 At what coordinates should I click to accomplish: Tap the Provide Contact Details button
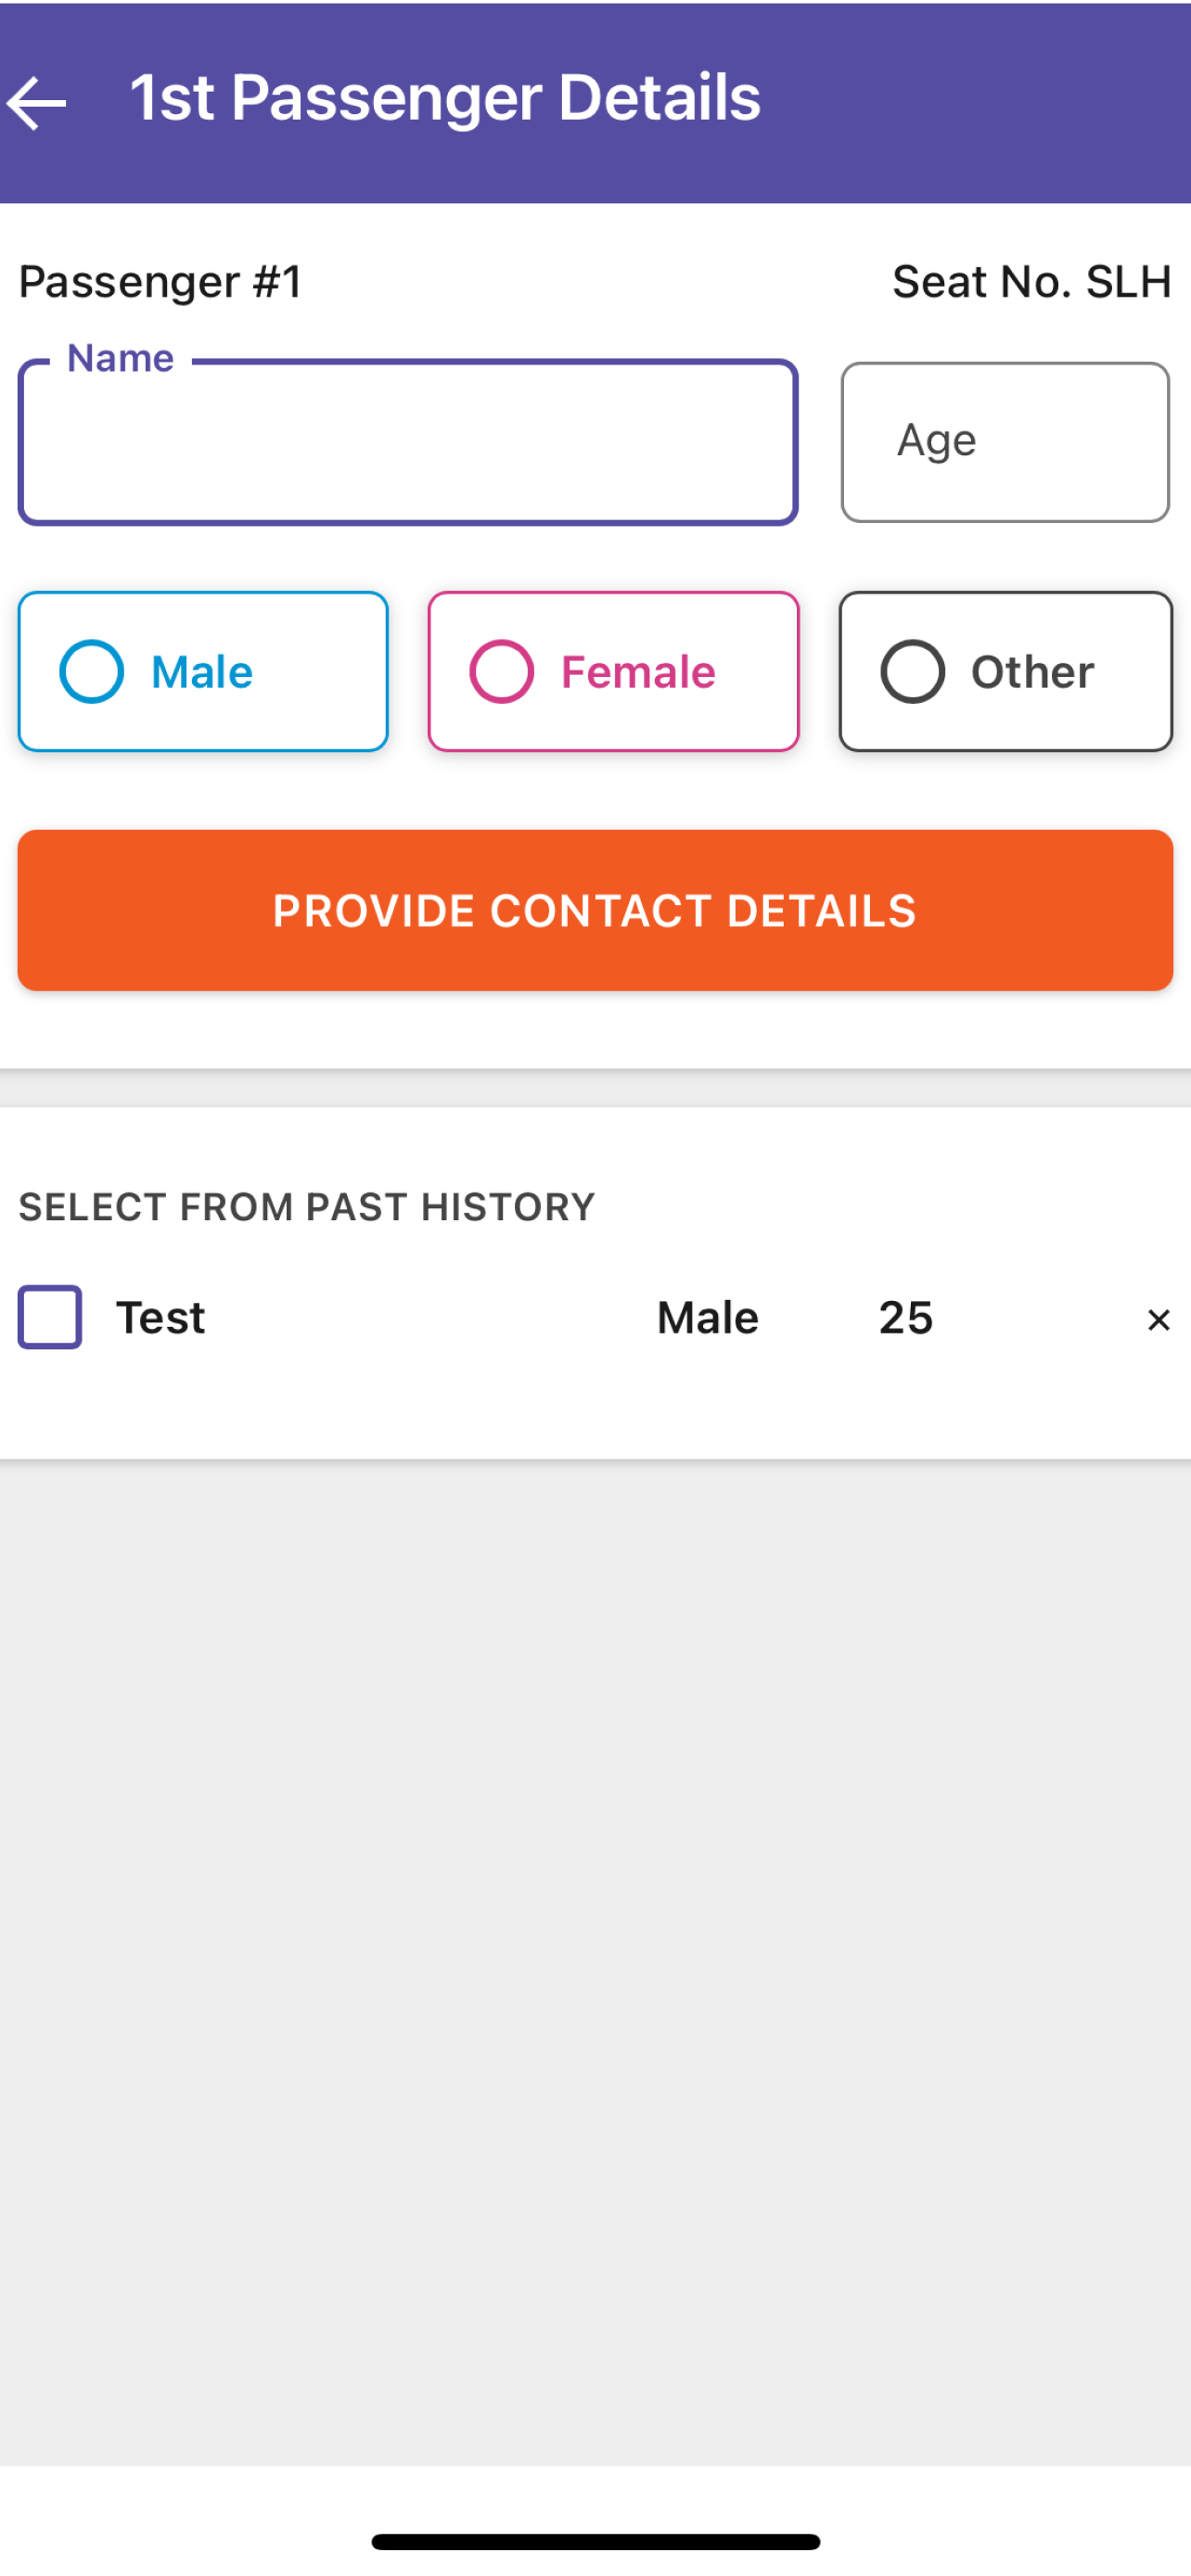[x=595, y=910]
